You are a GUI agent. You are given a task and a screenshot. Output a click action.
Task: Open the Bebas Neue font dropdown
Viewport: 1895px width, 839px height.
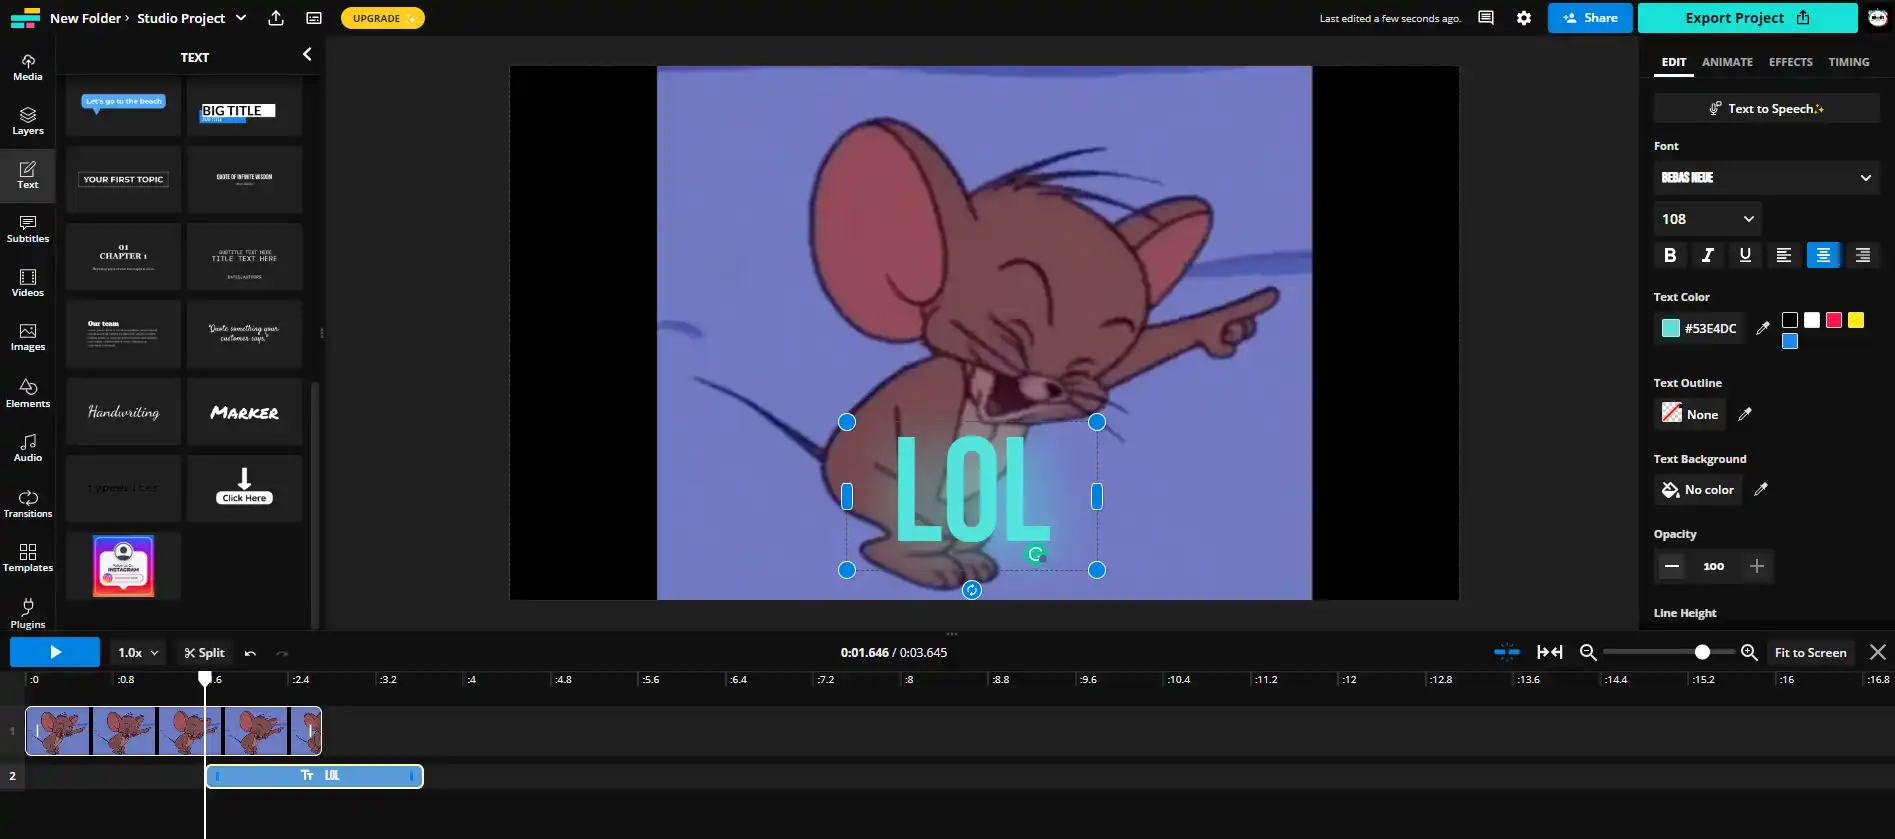[x=1766, y=177]
